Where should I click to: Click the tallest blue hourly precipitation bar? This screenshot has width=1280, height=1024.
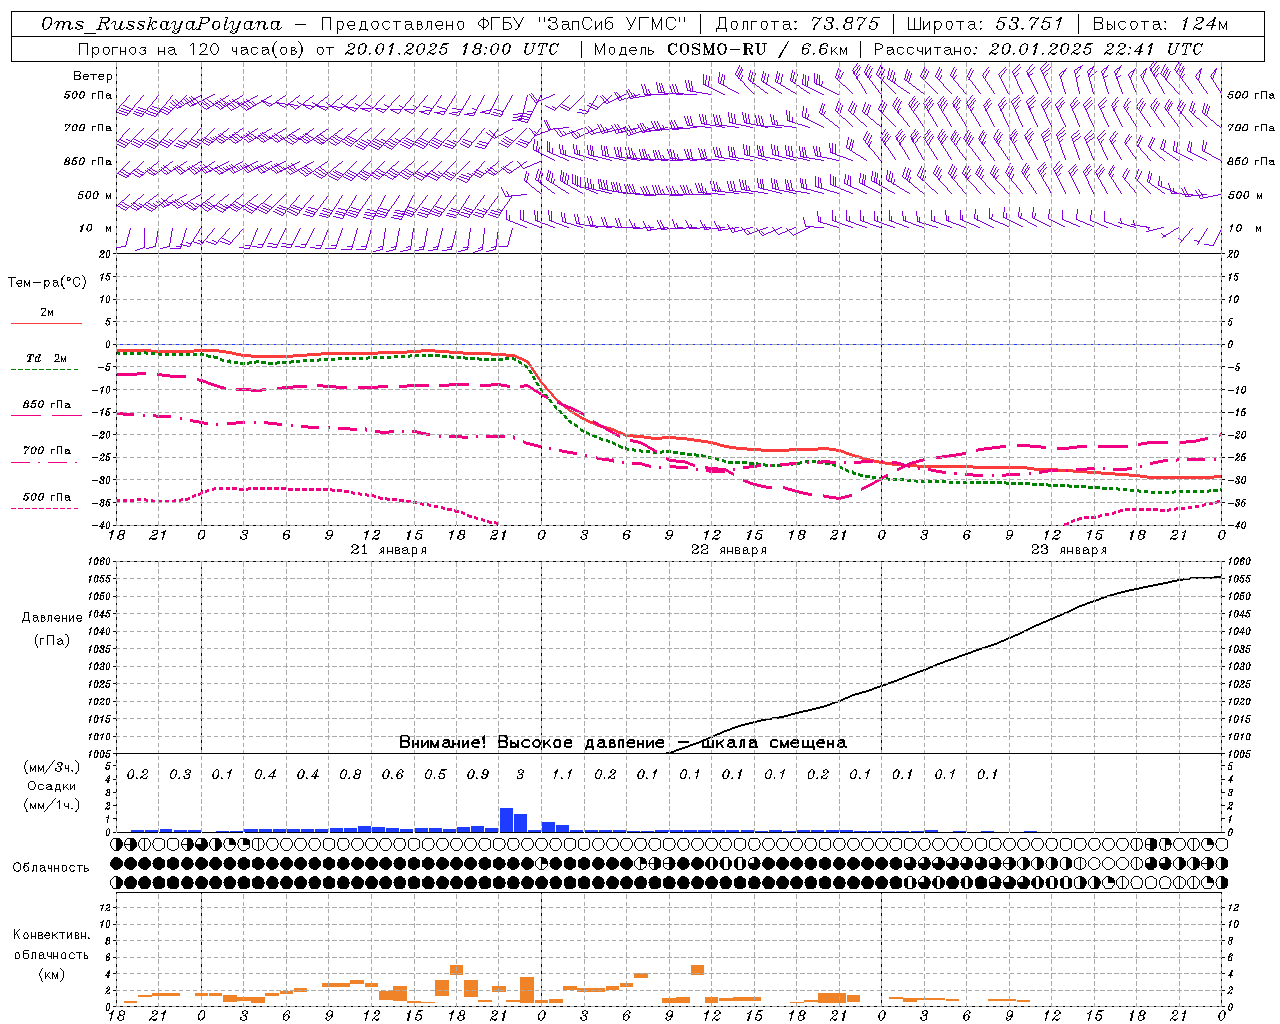click(506, 819)
